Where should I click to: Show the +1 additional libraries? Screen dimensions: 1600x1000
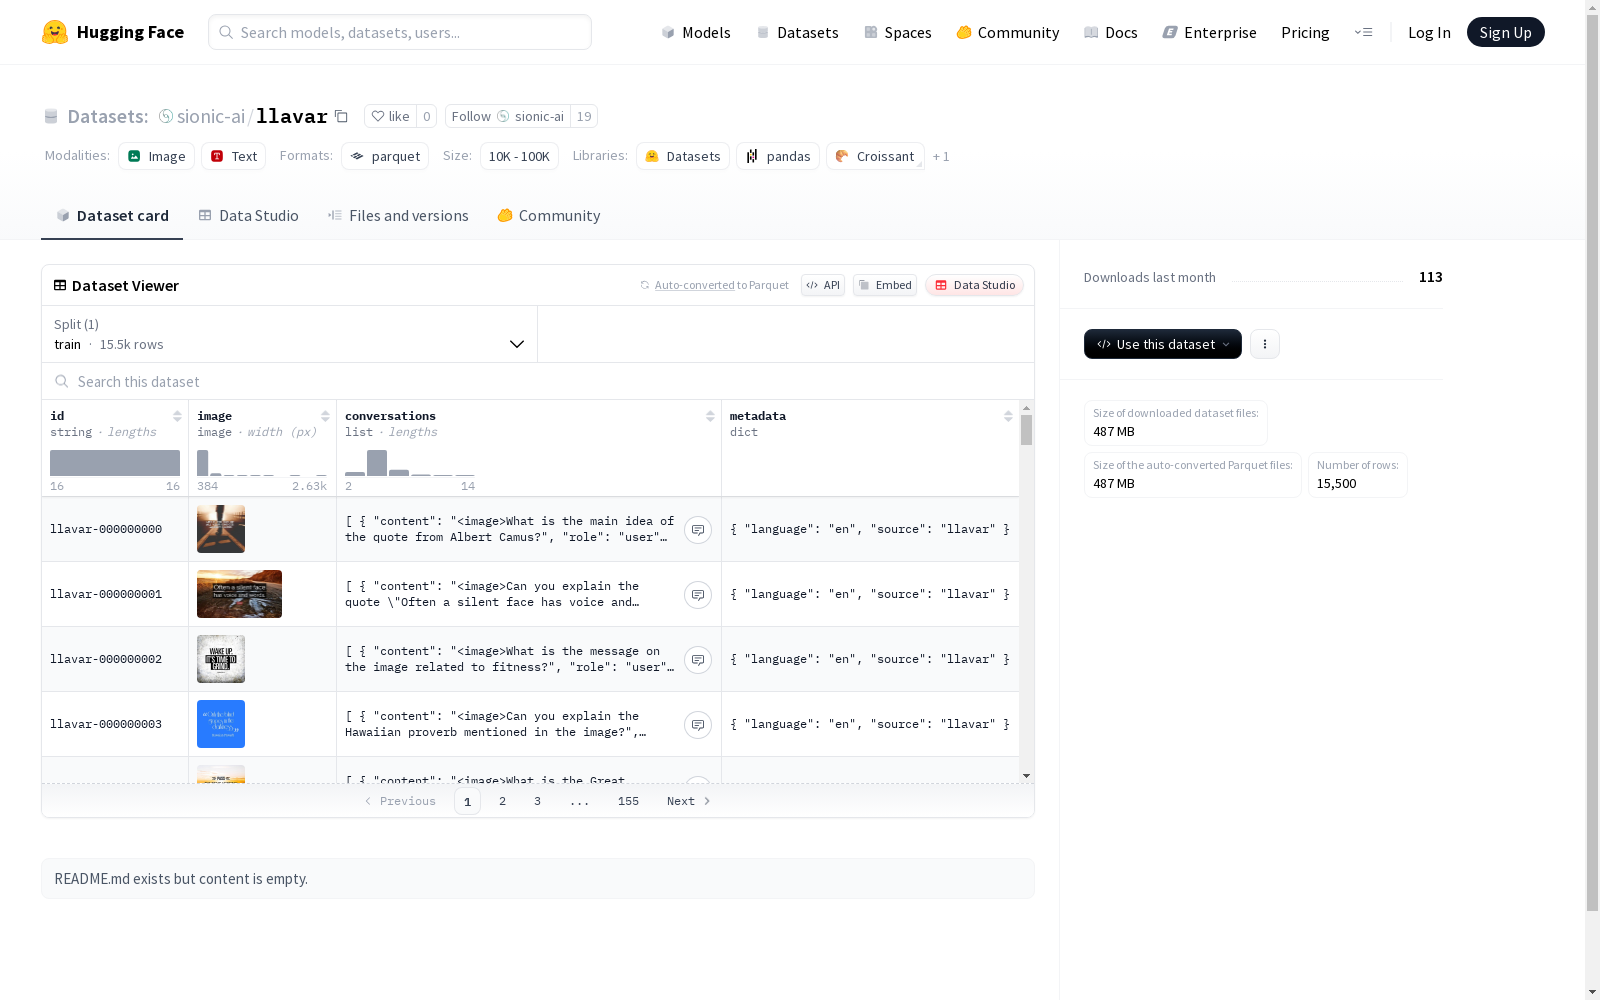[941, 156]
